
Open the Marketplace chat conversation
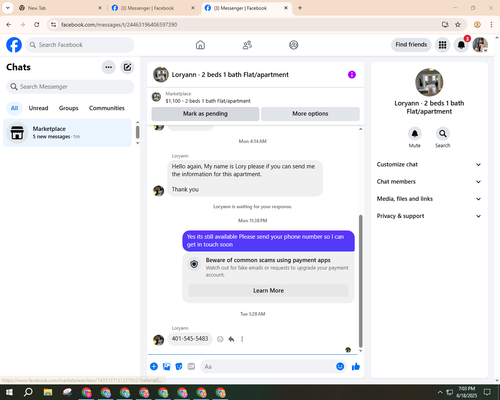[67, 133]
